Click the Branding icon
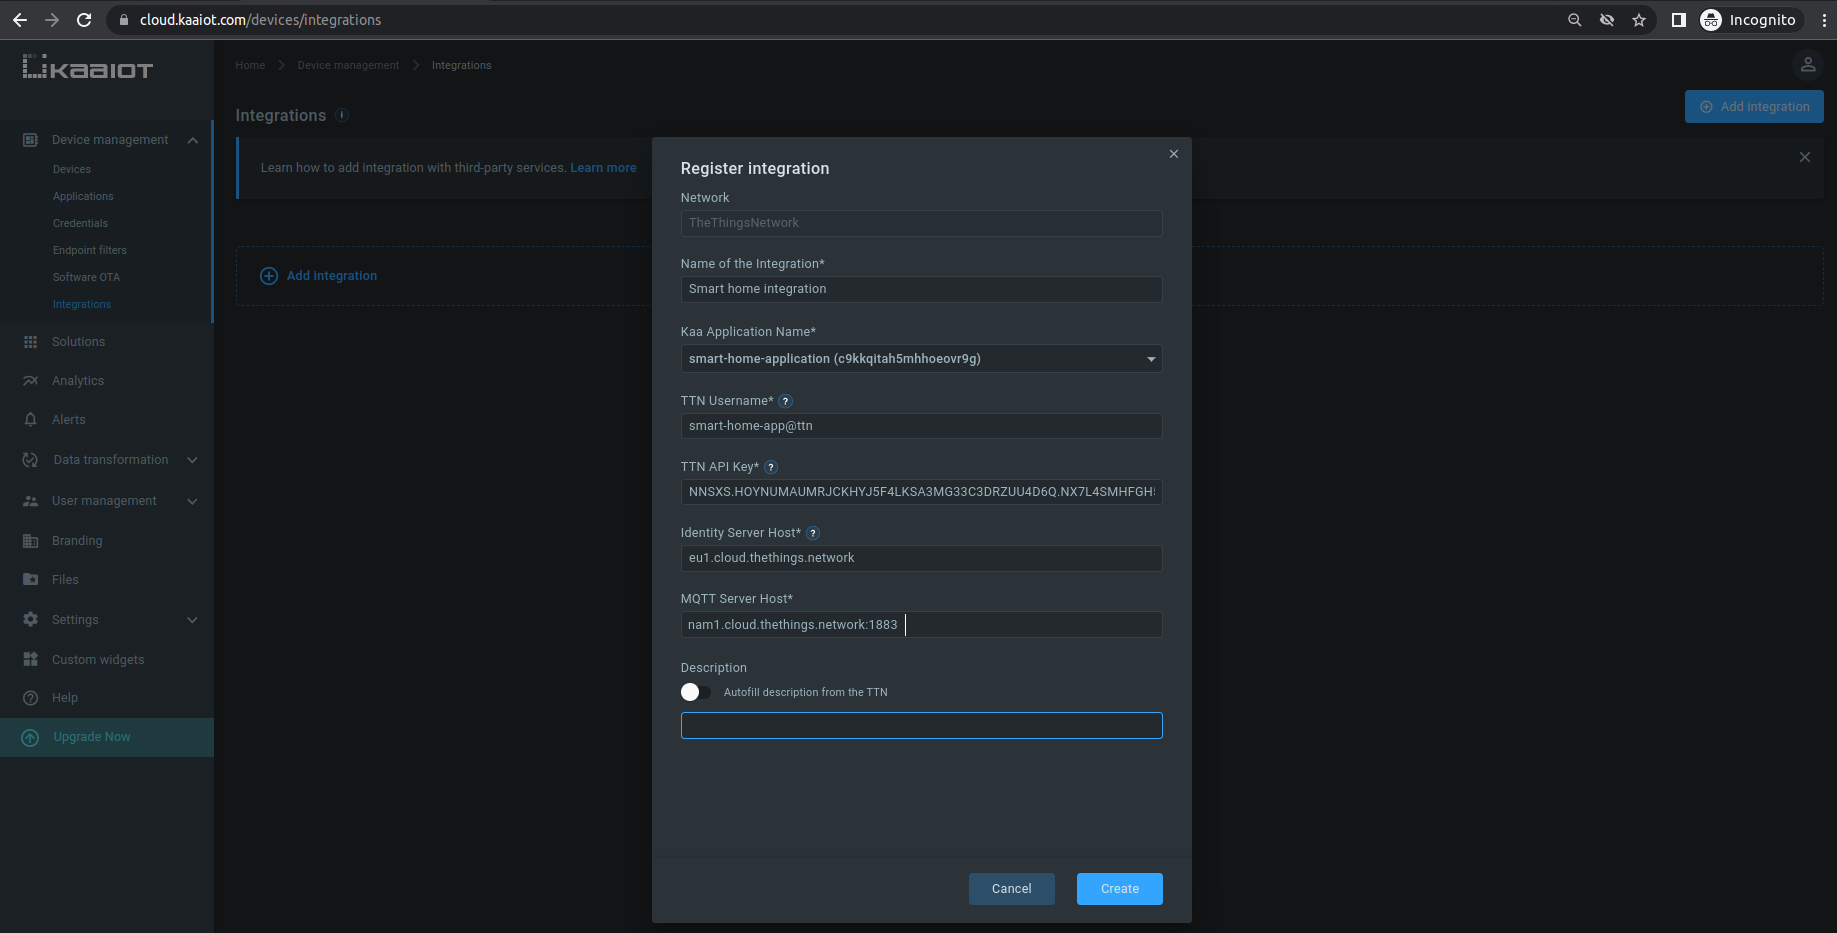This screenshot has width=1837, height=933. tap(30, 541)
